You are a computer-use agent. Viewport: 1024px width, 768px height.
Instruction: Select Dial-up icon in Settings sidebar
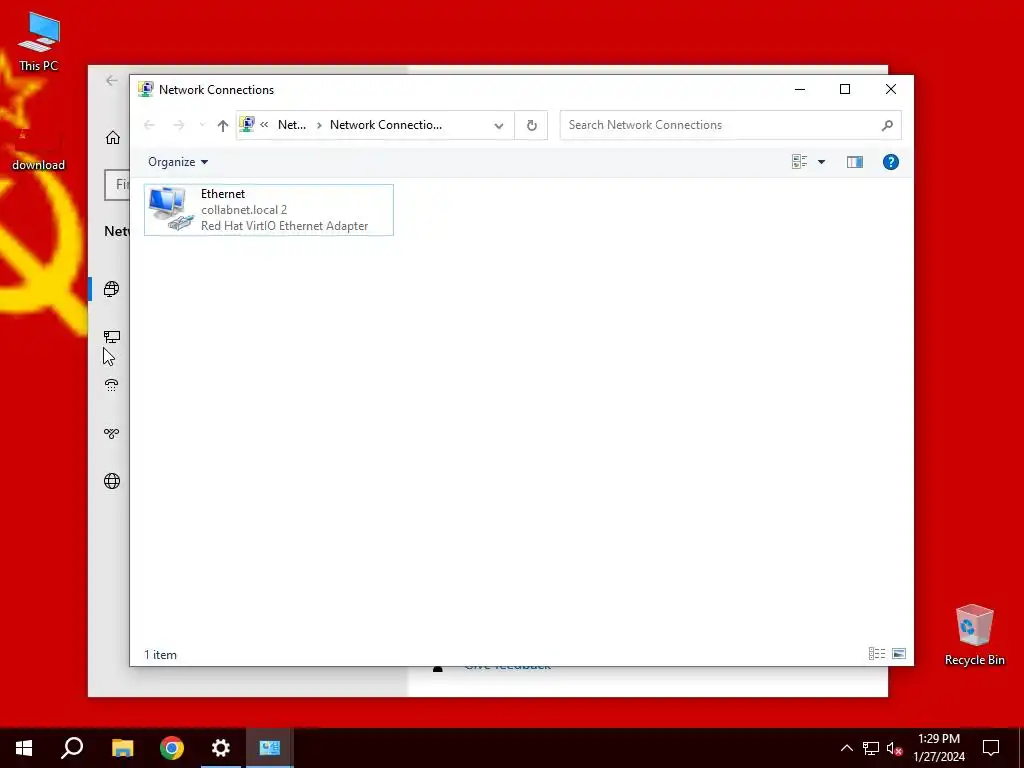[x=112, y=385]
